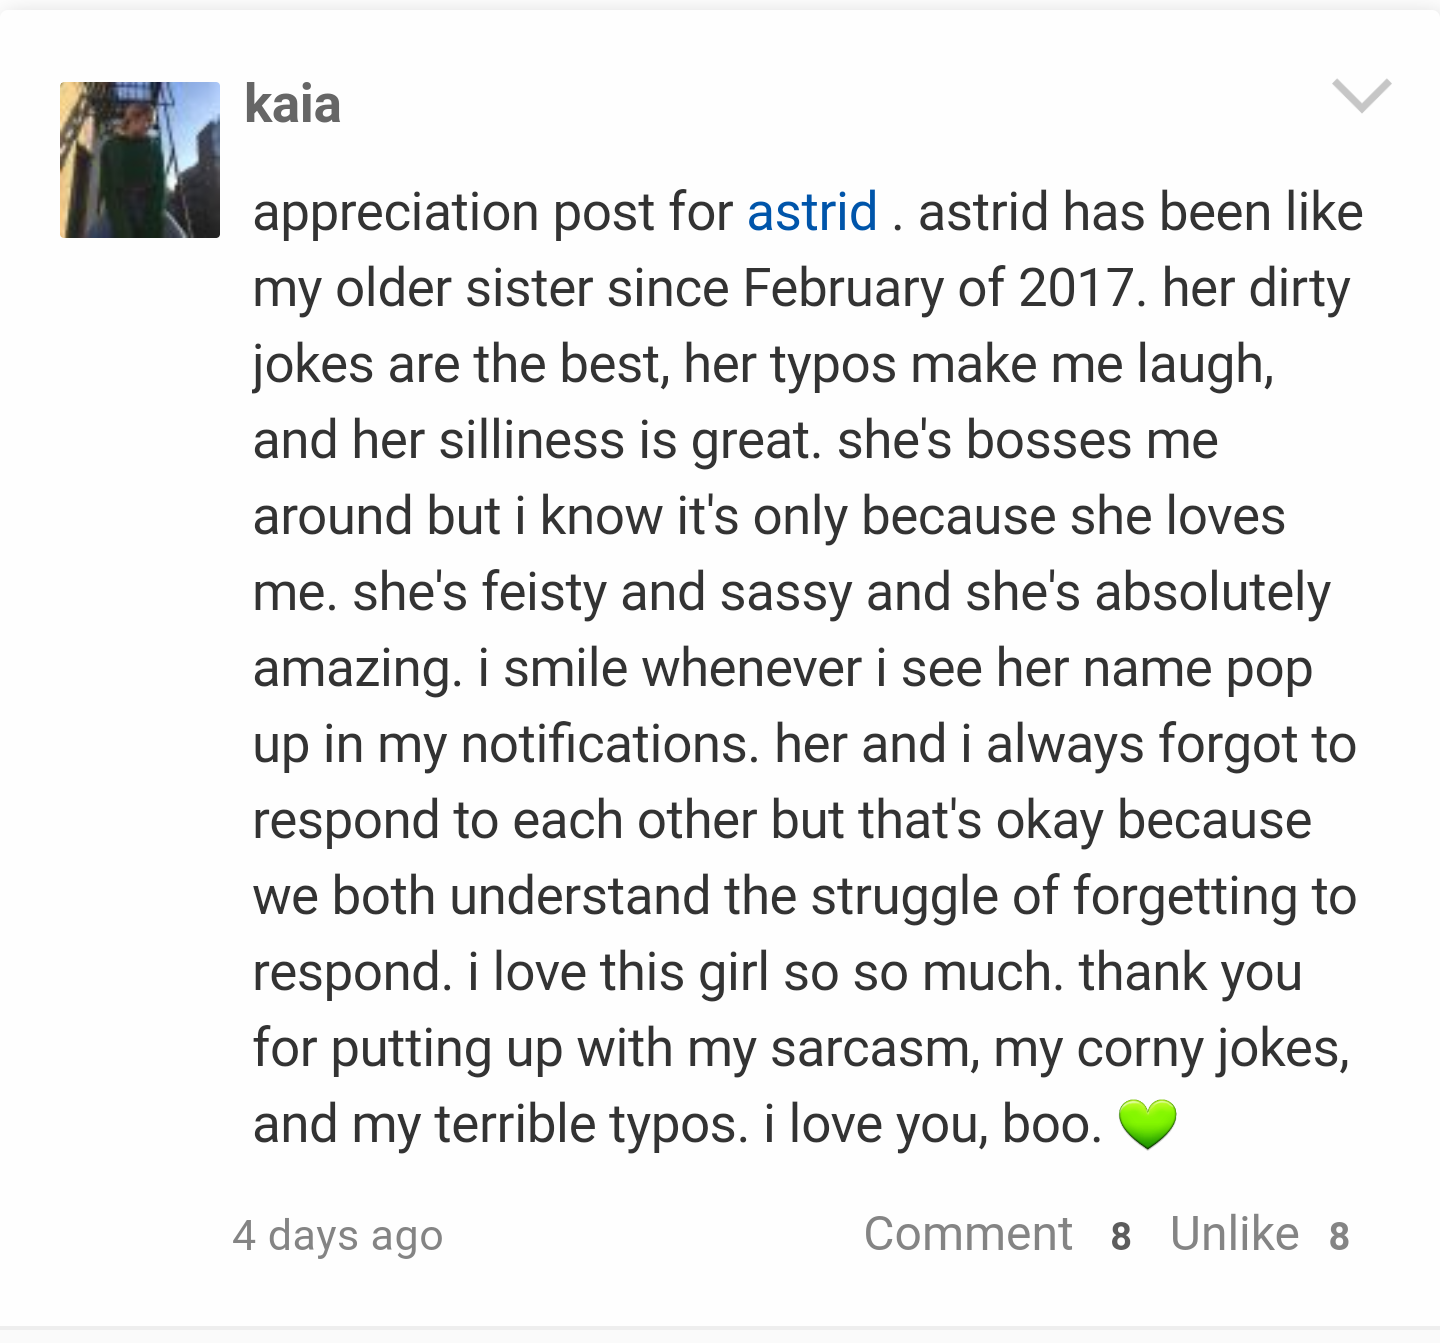The height and width of the screenshot is (1343, 1440).
Task: Open the kaia username profile
Action: click(293, 105)
